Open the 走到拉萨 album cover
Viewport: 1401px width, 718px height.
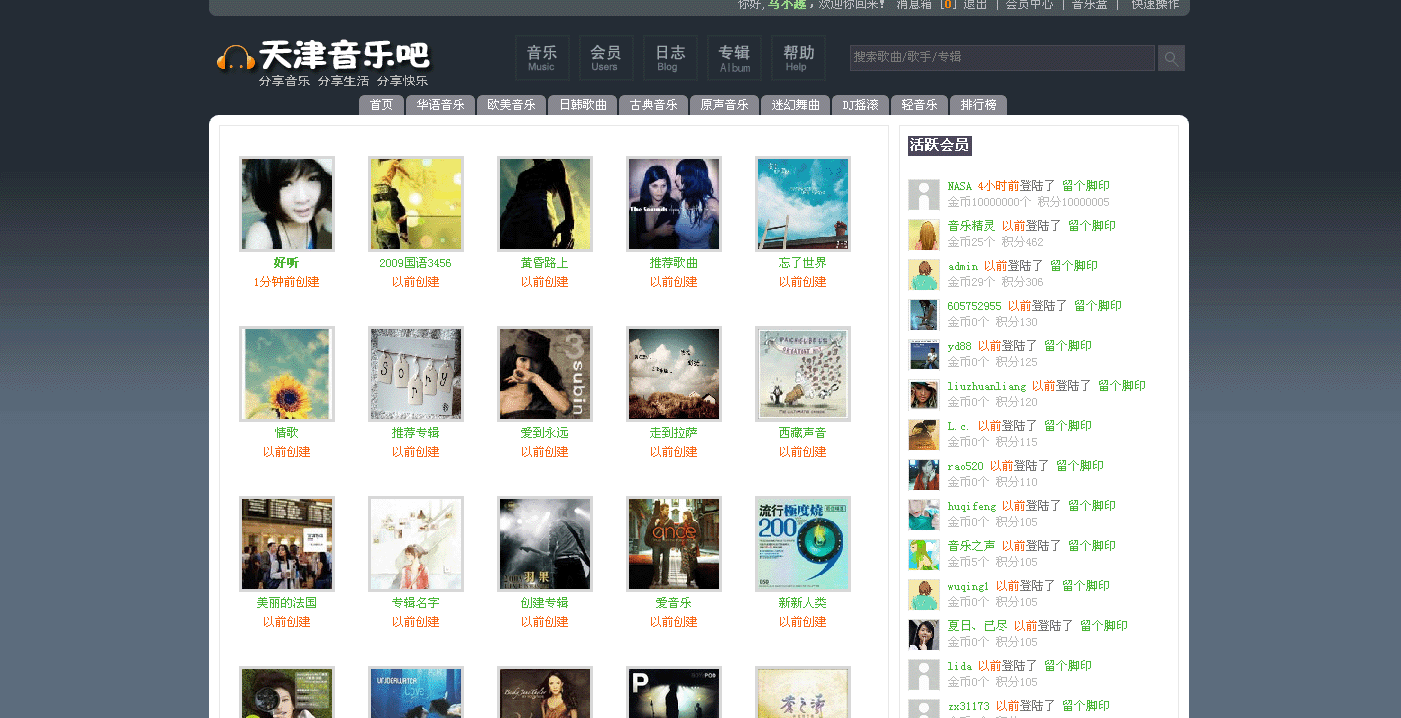click(x=674, y=374)
